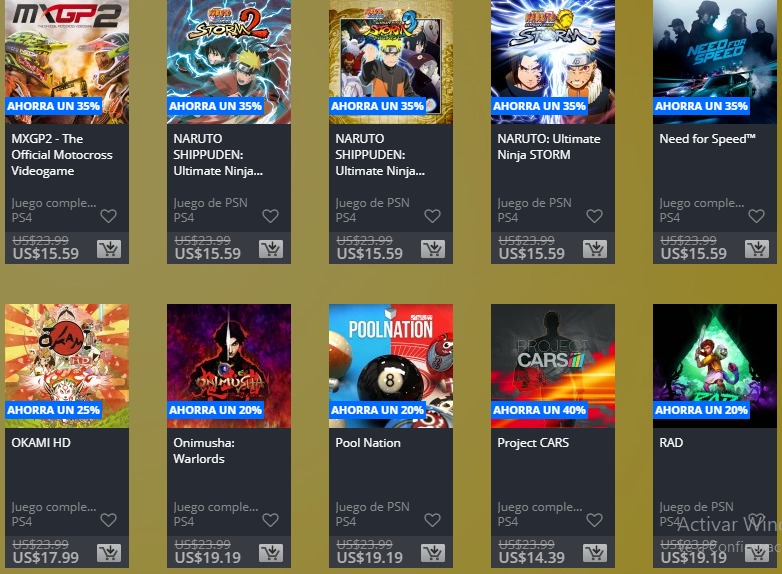Image resolution: width=782 pixels, height=574 pixels.
Task: Add Pool Nation to cart
Action: [432, 553]
